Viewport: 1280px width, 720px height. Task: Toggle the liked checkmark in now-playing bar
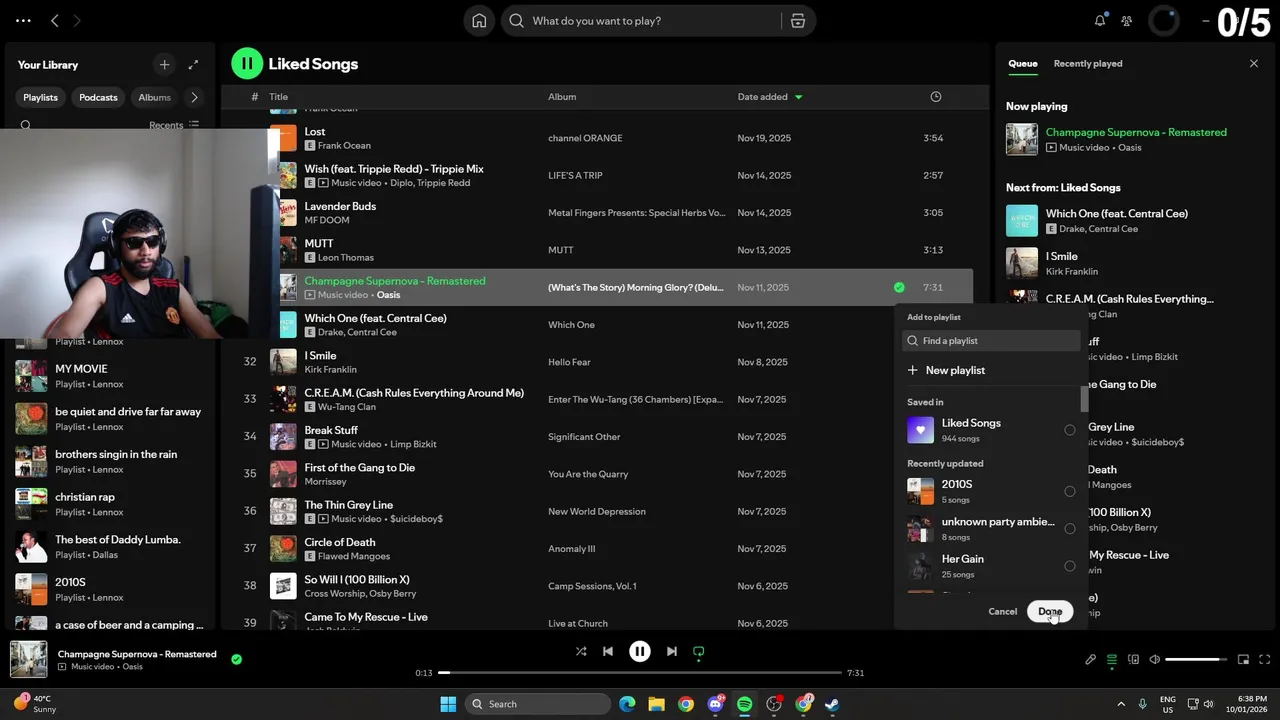click(236, 659)
